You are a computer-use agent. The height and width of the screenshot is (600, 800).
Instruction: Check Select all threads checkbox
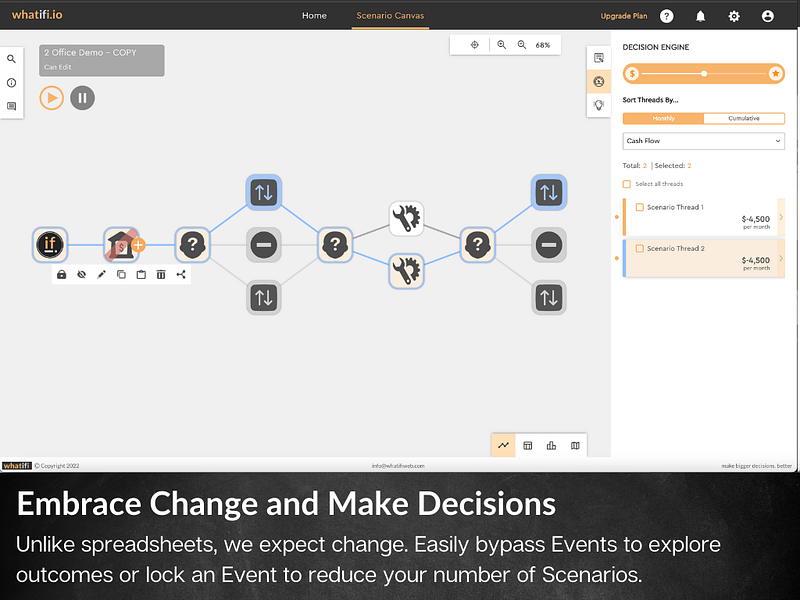point(627,184)
